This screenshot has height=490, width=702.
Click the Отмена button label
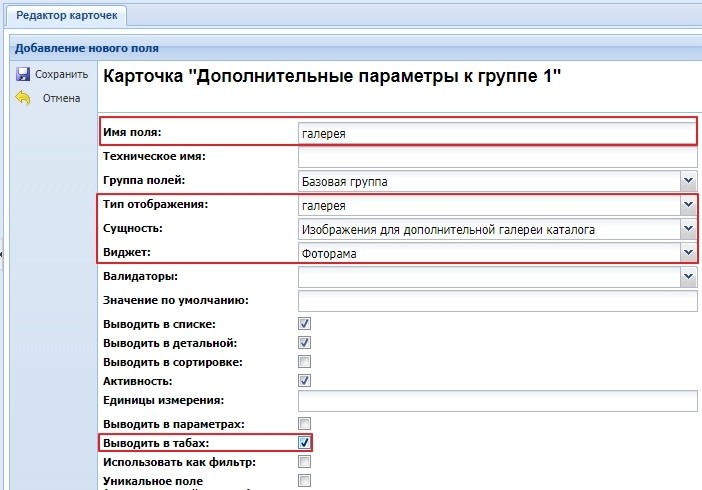60,98
